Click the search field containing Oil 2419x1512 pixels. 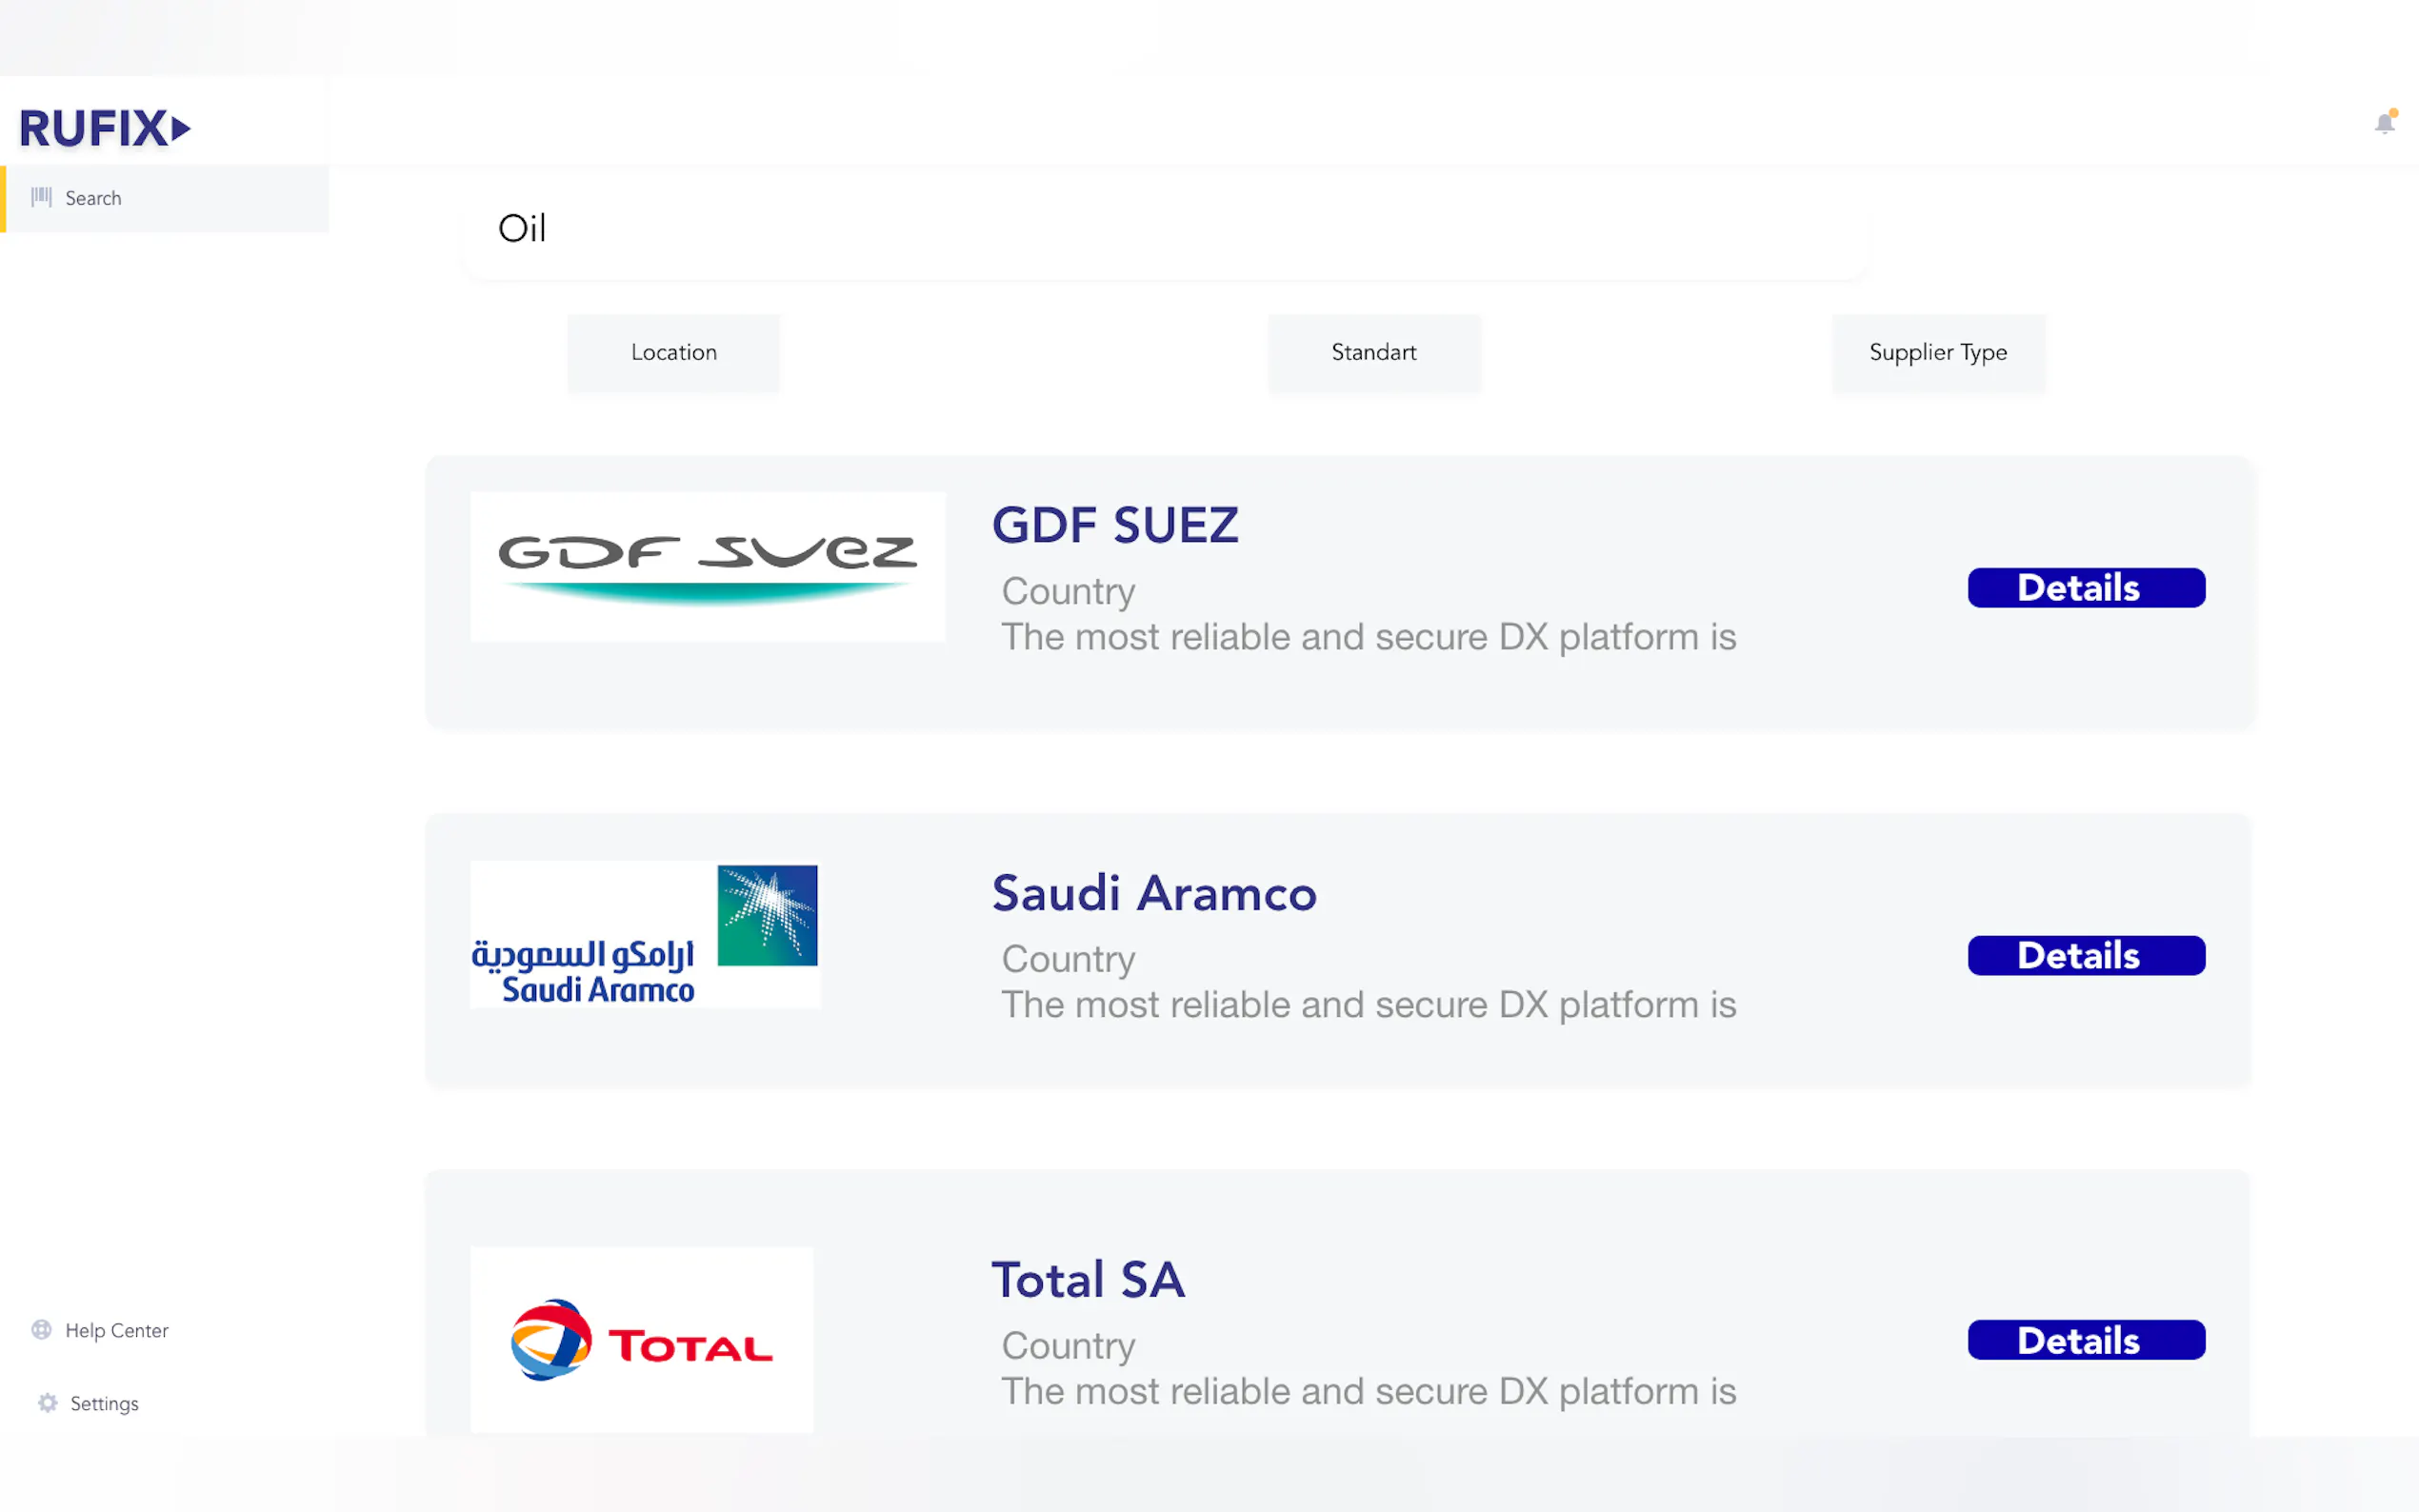(x=1165, y=229)
